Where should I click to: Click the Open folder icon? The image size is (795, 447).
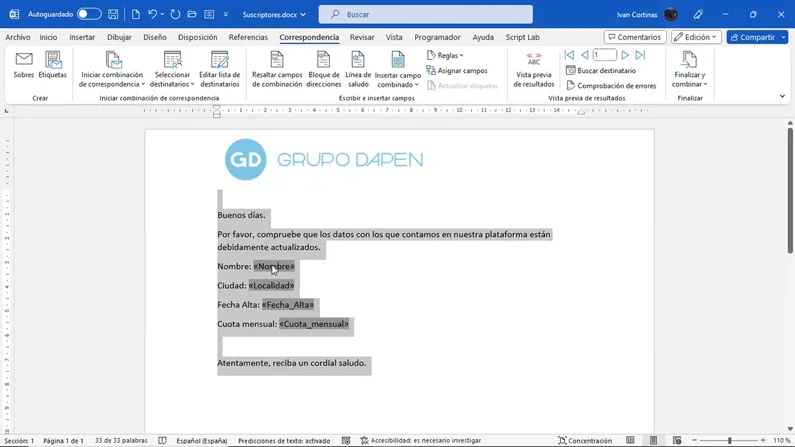192,14
